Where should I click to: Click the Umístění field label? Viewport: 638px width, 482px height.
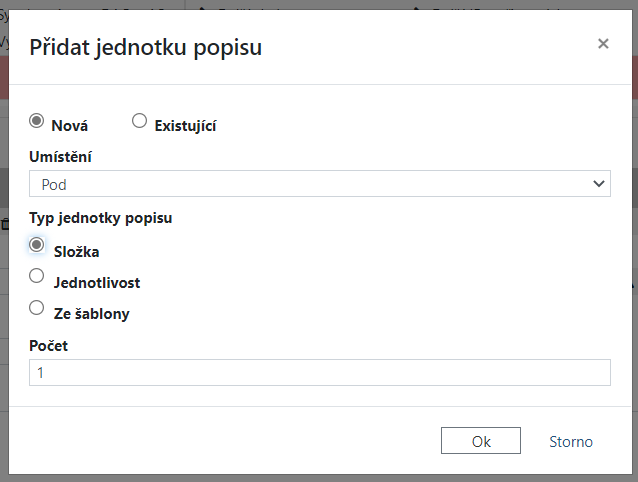(x=61, y=157)
